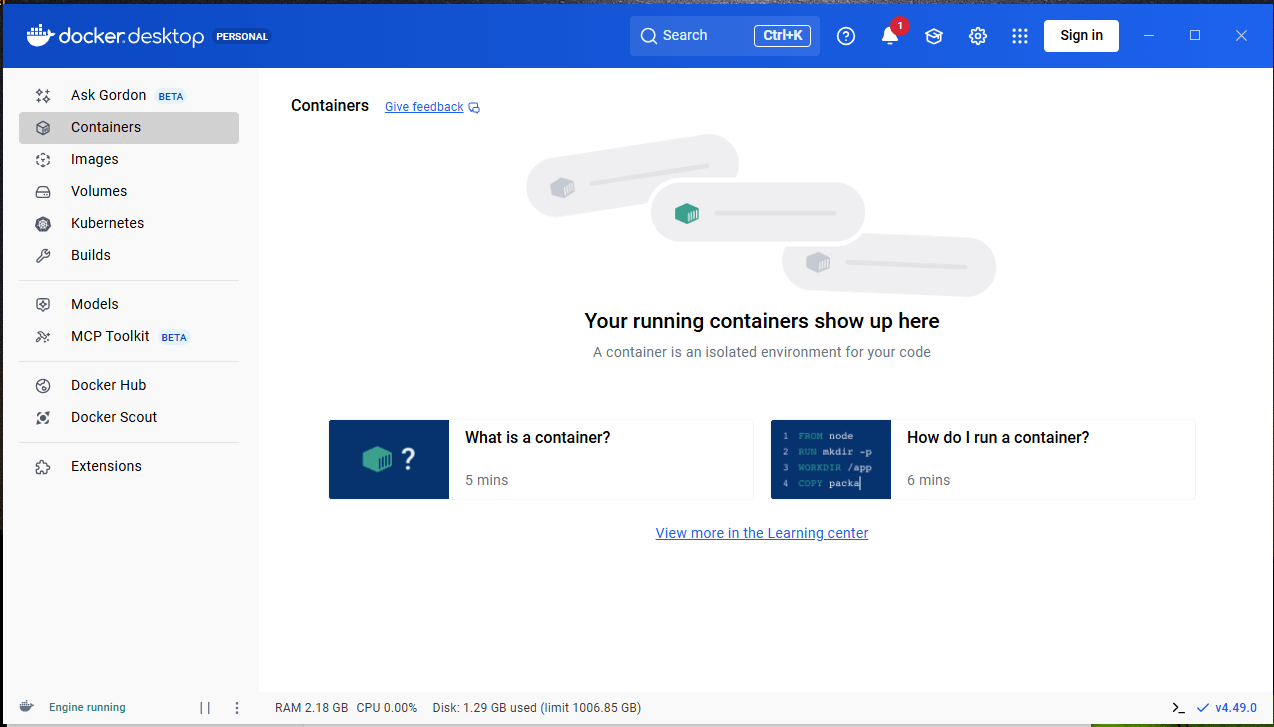
Task: Open the Learning center graduation cap icon
Action: (x=934, y=36)
